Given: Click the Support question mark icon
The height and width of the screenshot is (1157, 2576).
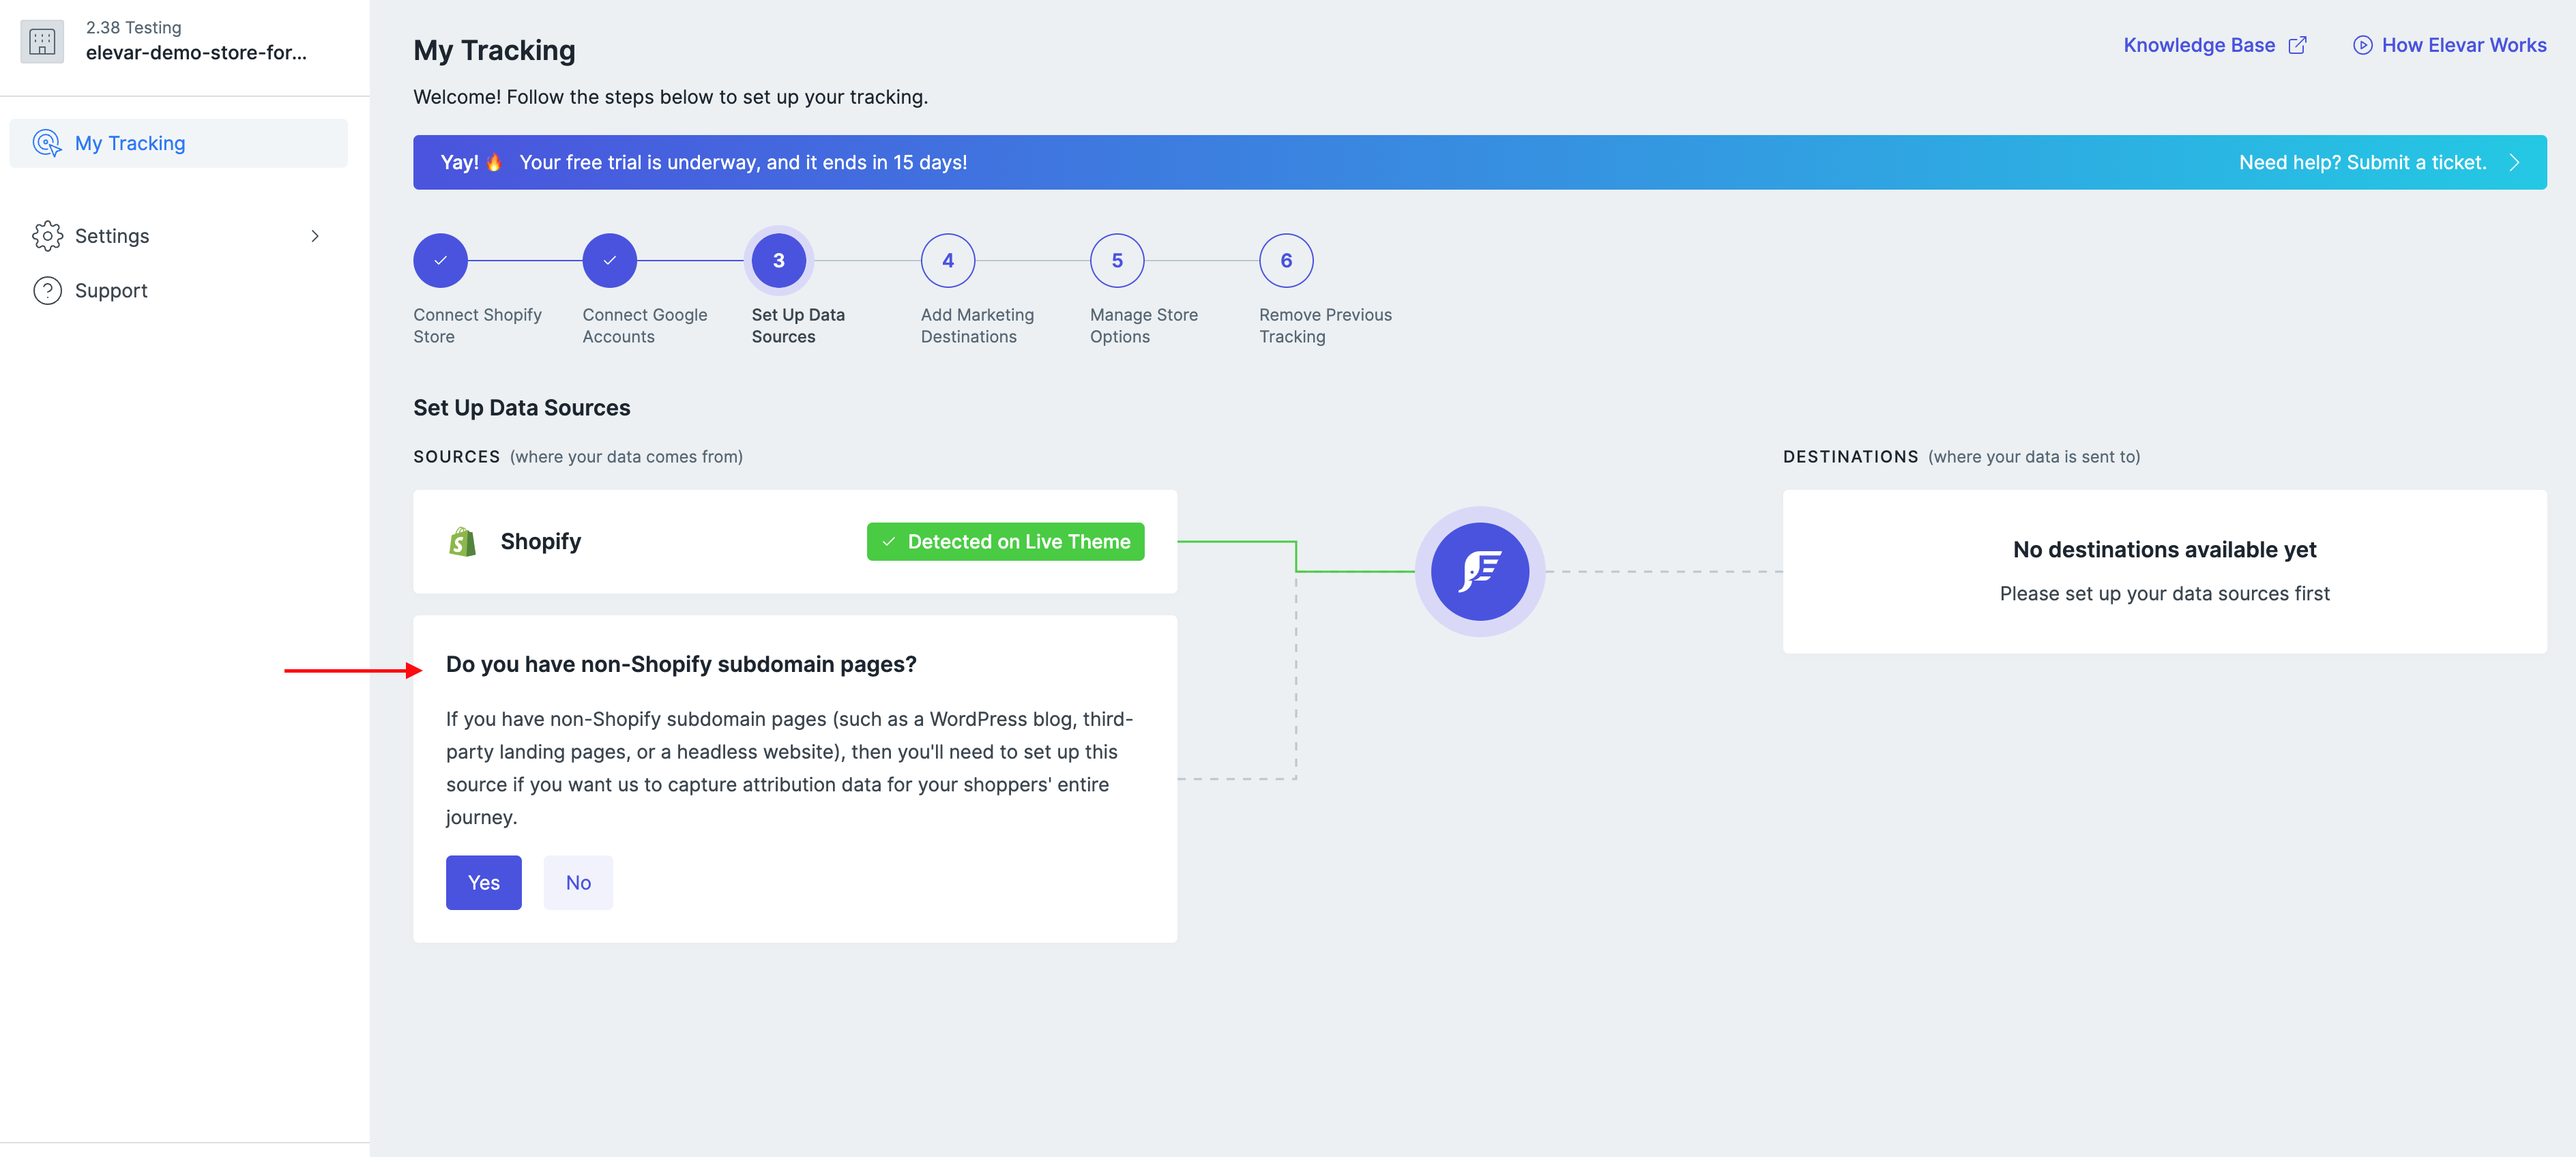Looking at the screenshot, I should pyautogui.click(x=47, y=291).
